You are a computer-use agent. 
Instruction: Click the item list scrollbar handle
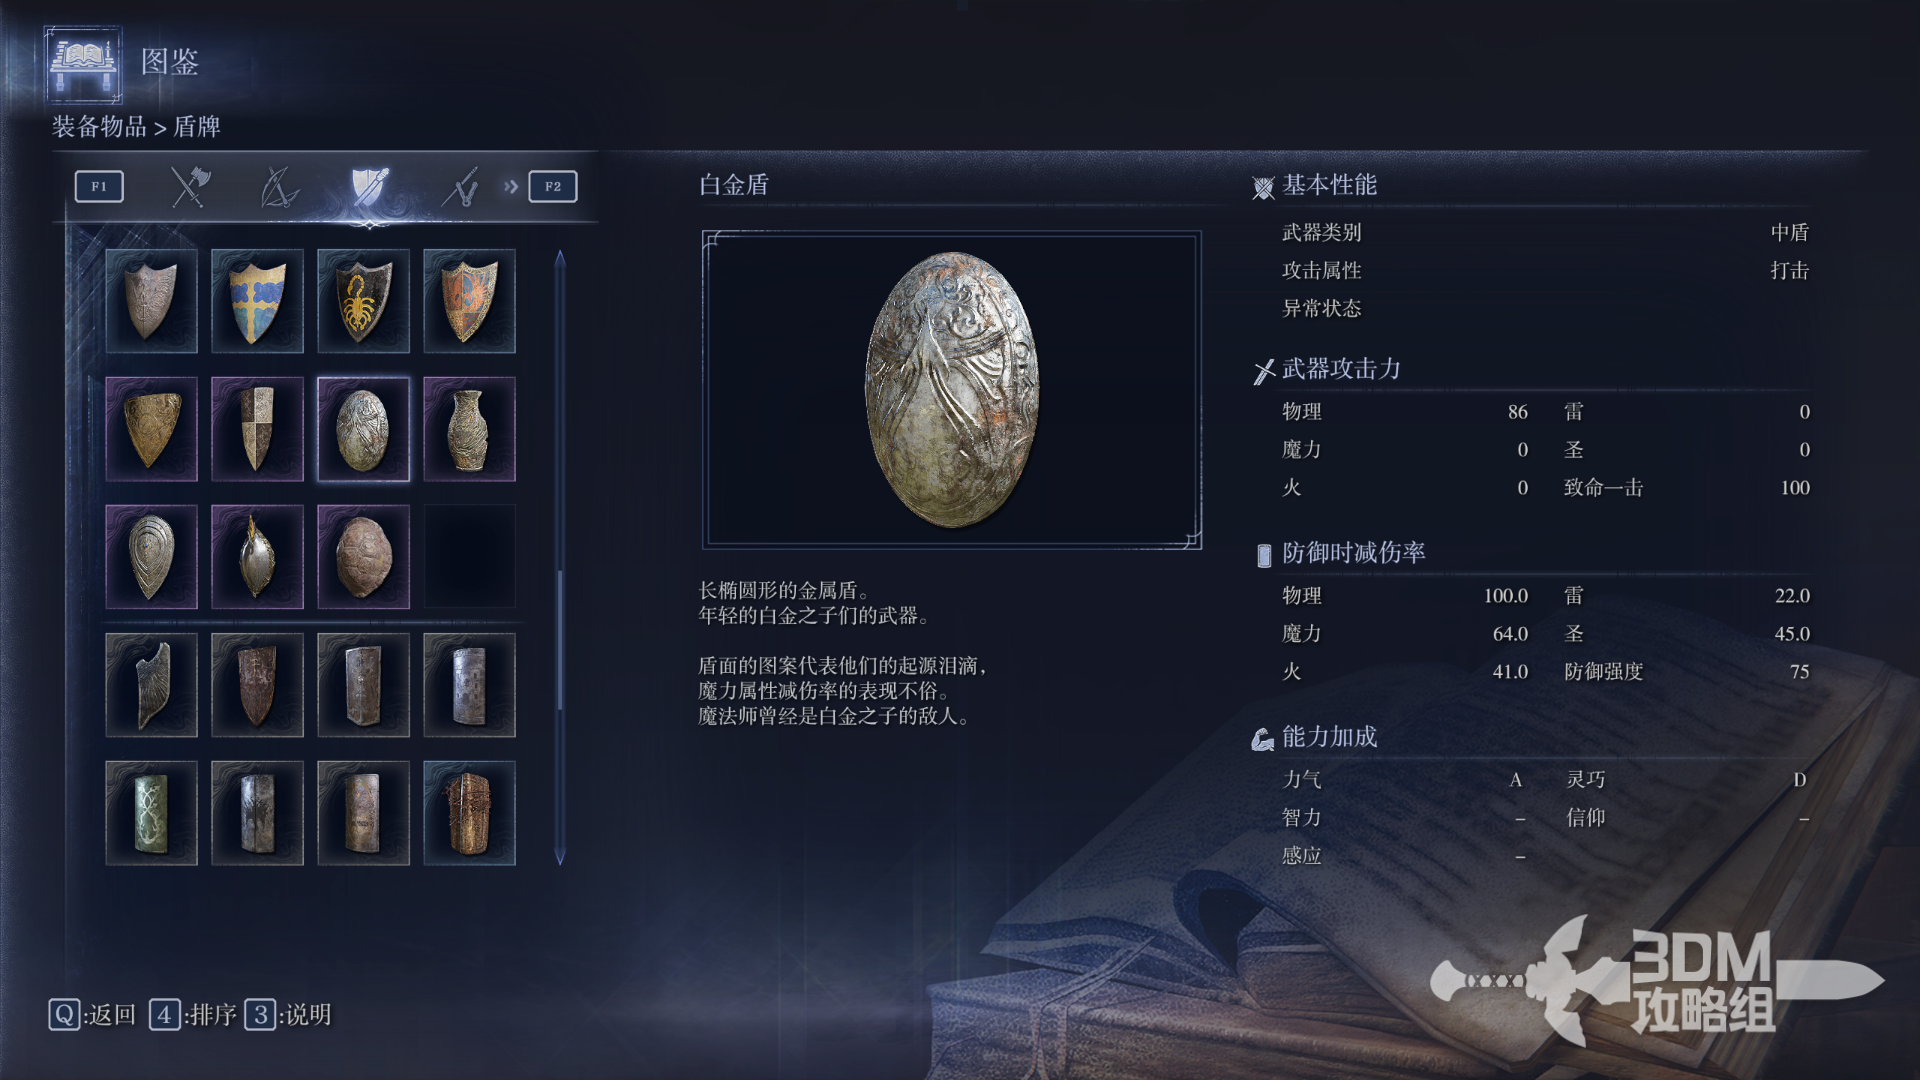tap(560, 640)
